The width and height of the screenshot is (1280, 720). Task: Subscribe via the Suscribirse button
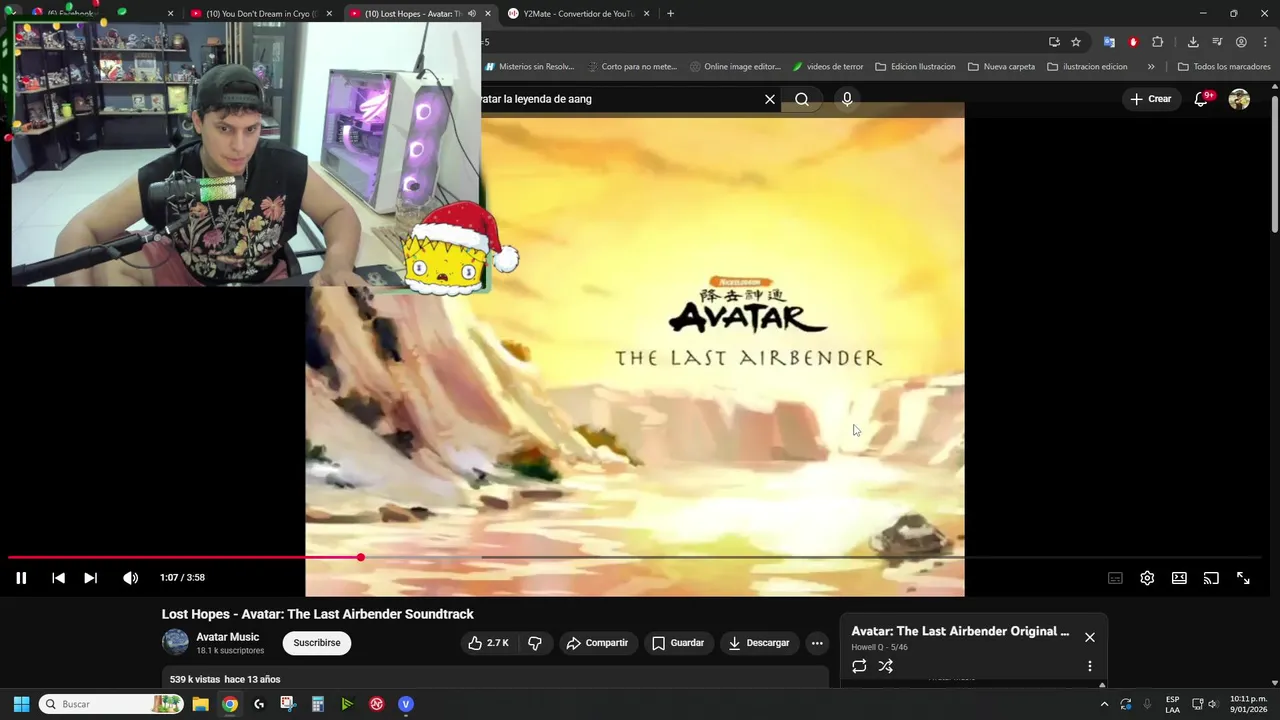tap(317, 643)
